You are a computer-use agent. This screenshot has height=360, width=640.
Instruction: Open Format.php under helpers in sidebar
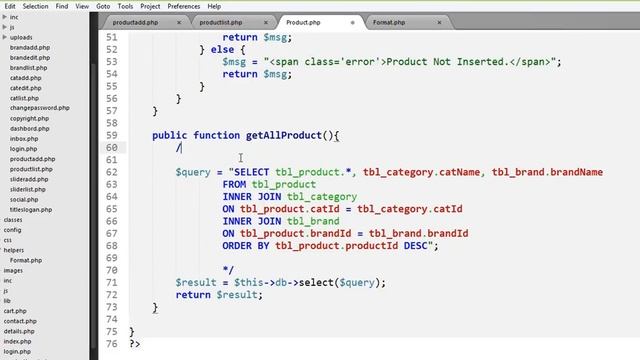point(26,260)
